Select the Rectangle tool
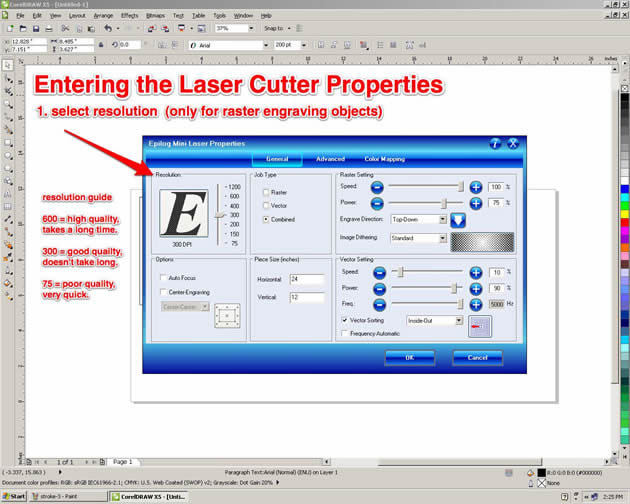The image size is (630, 504). (x=8, y=143)
